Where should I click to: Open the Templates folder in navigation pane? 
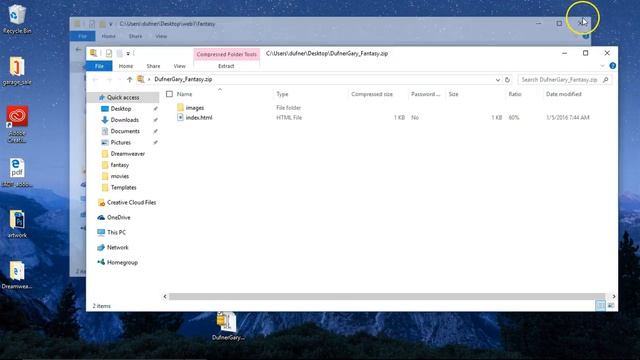tap(123, 188)
